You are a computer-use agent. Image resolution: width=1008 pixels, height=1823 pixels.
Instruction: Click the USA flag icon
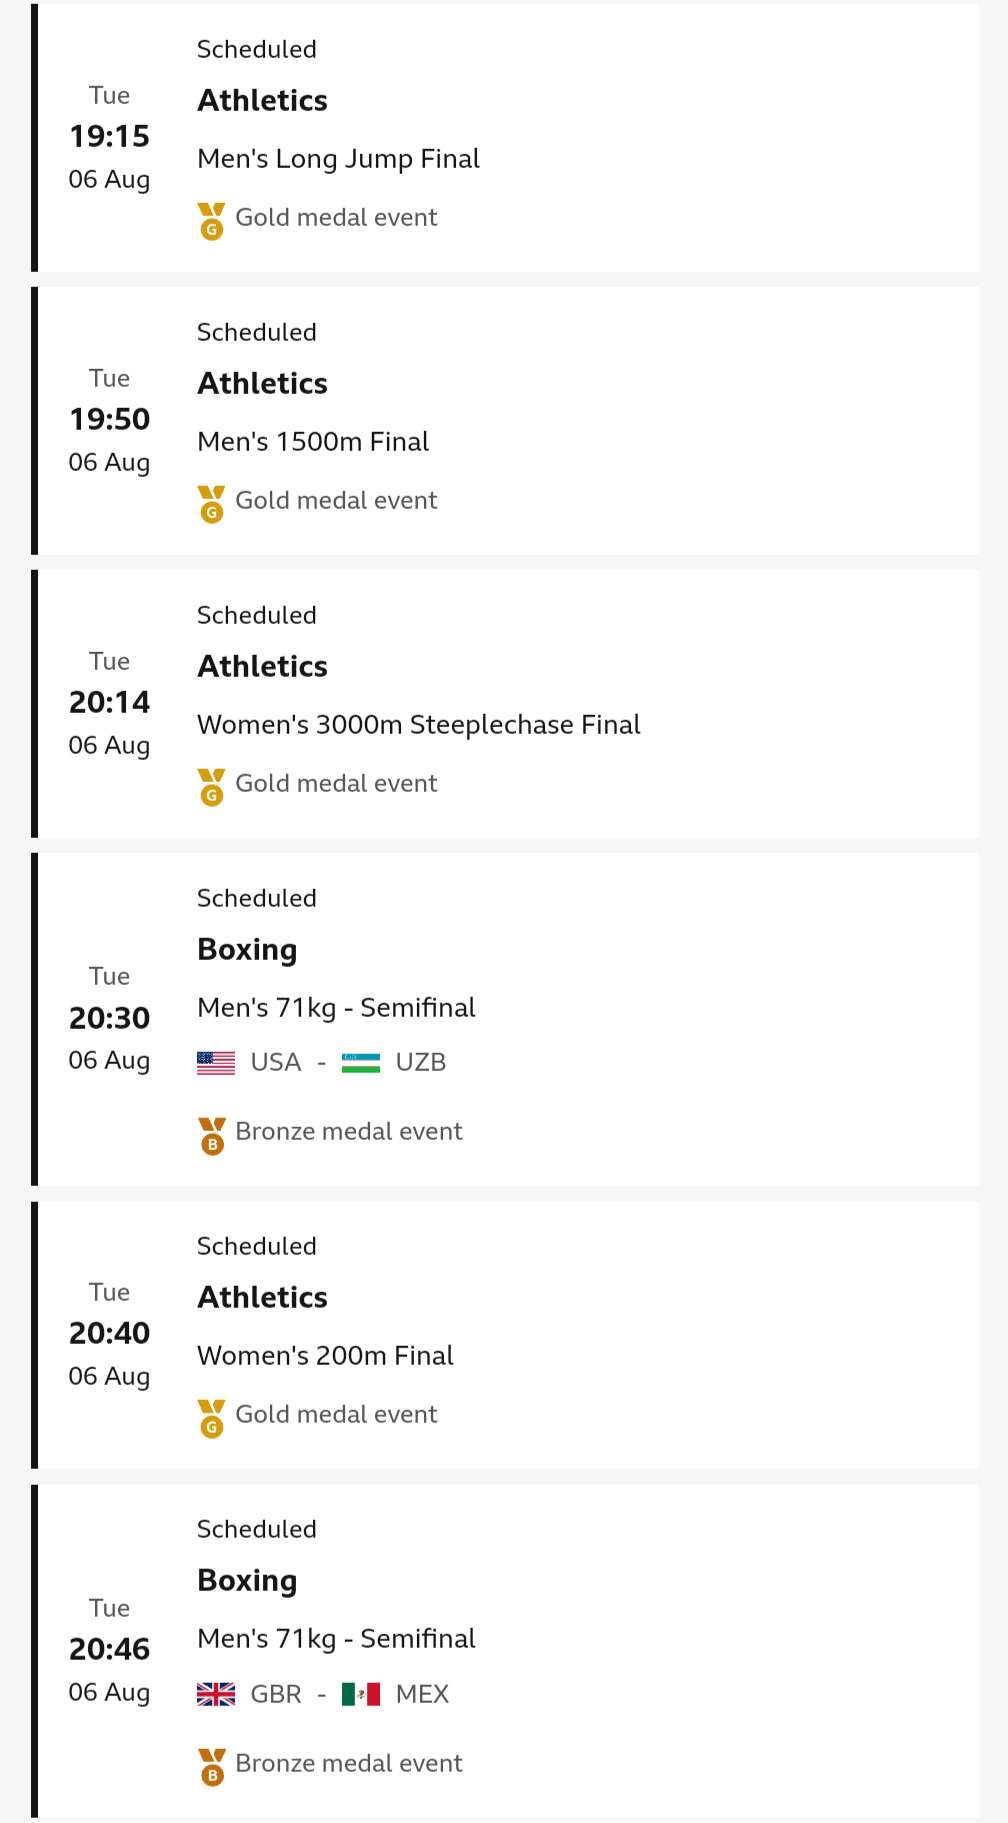coord(216,1063)
